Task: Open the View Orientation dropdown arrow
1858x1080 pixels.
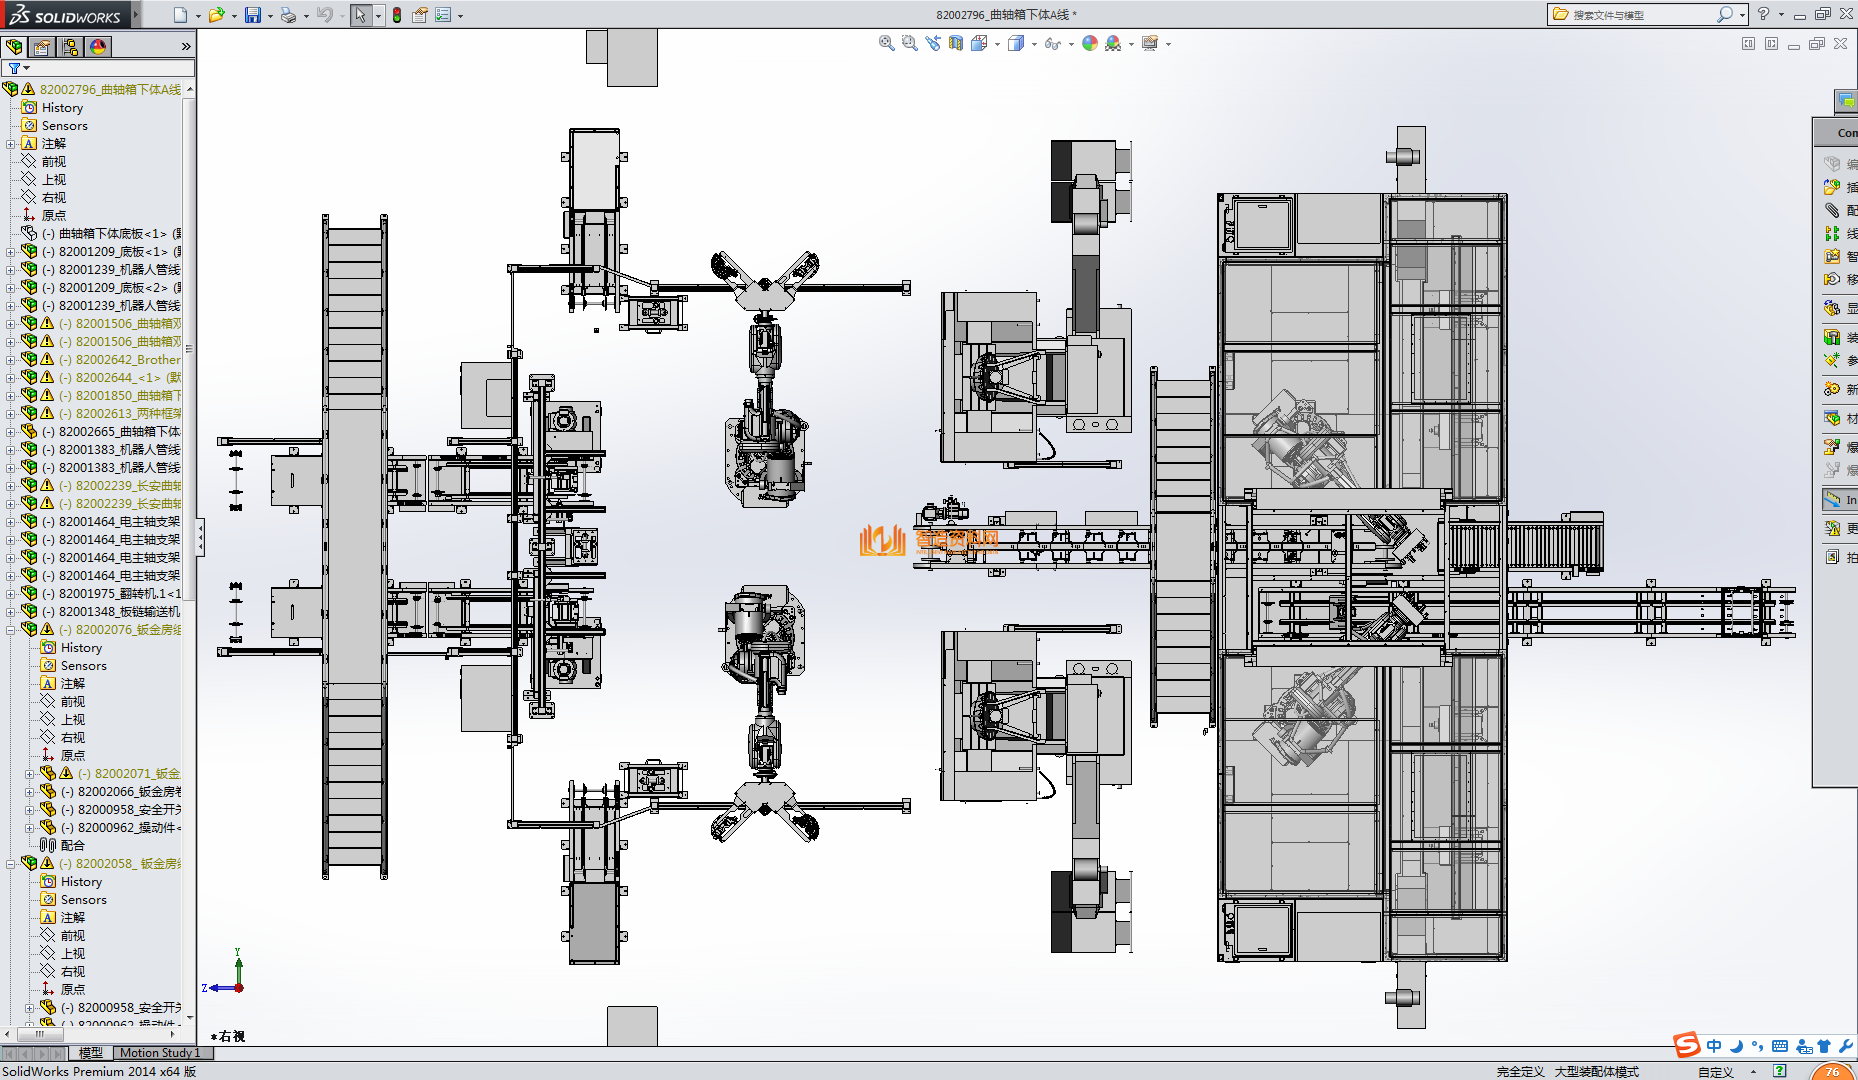Action: (997, 44)
